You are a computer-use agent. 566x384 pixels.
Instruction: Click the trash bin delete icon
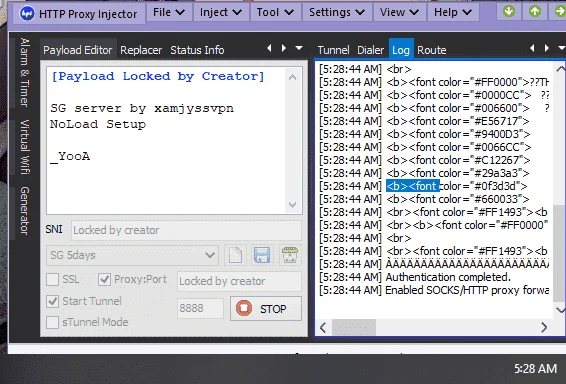[x=289, y=255]
